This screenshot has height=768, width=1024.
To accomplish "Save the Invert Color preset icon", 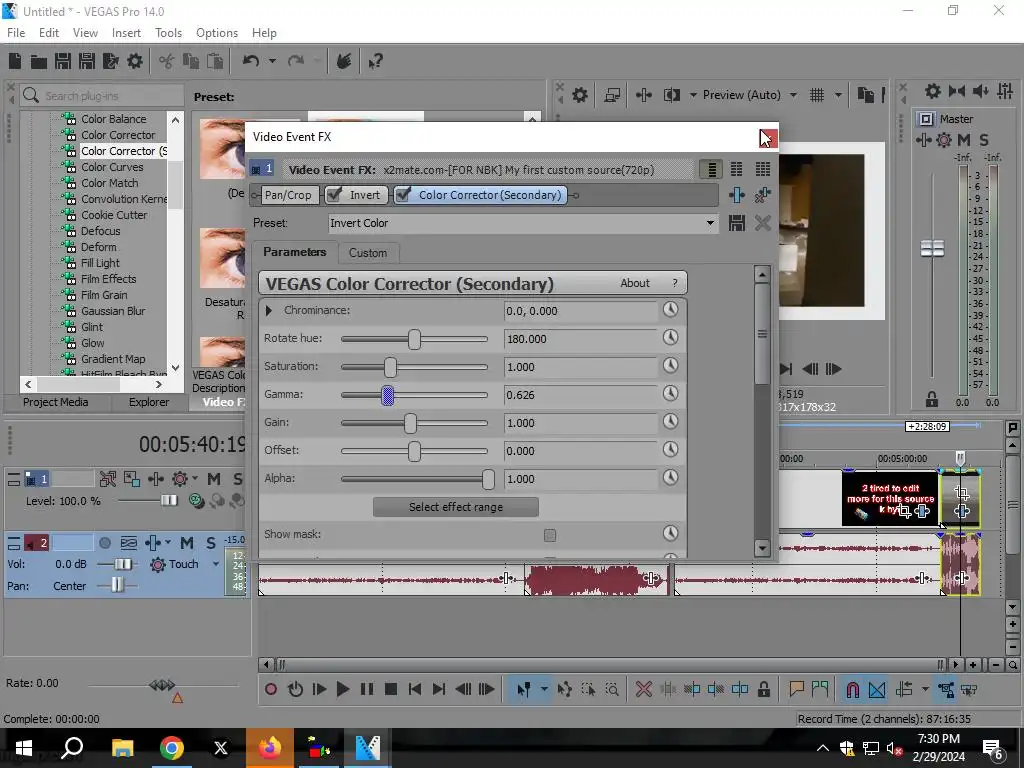I will point(737,223).
